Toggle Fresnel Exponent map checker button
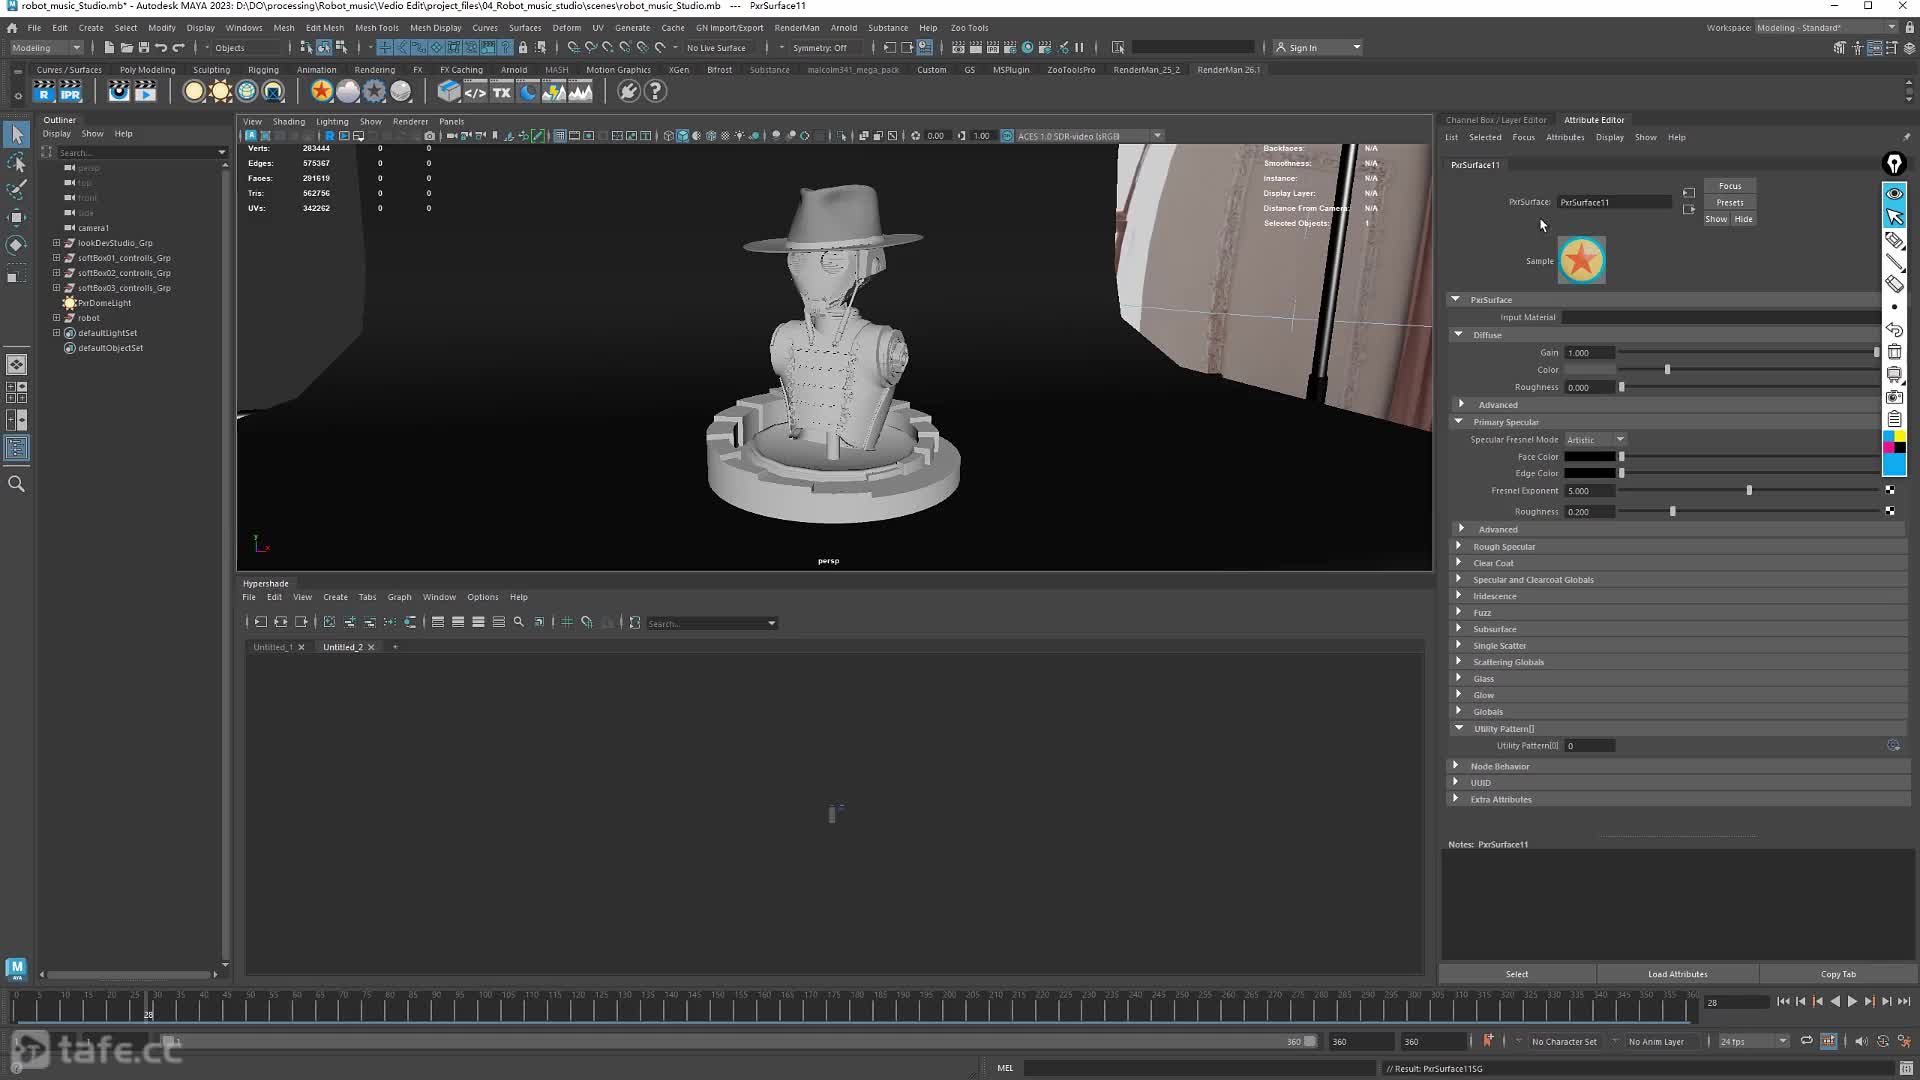This screenshot has width=1920, height=1080. tap(1890, 490)
